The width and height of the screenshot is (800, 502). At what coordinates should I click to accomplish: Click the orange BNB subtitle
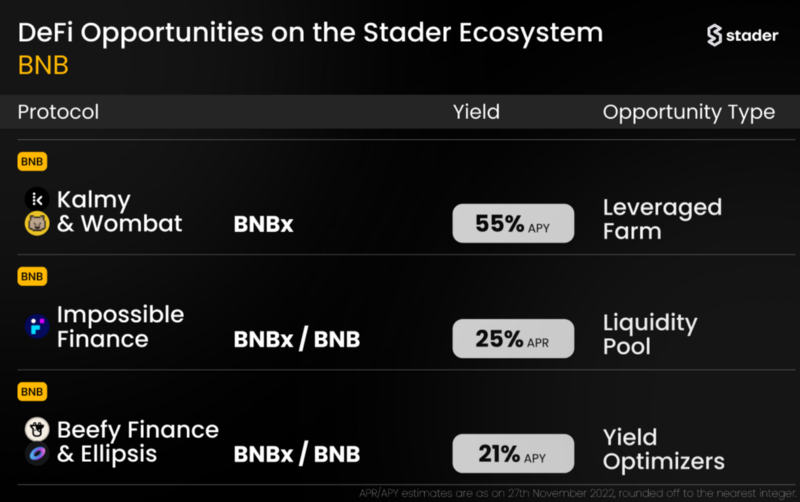43,65
